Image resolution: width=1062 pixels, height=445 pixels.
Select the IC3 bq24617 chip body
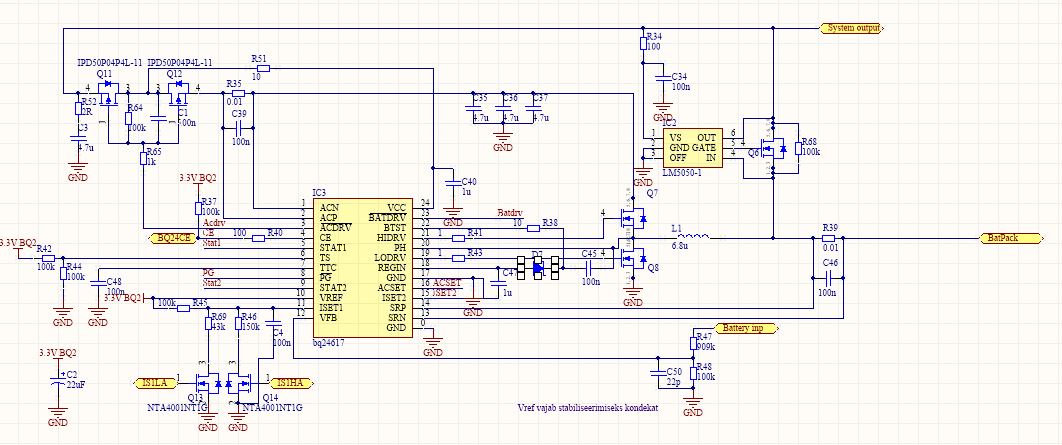(x=361, y=268)
